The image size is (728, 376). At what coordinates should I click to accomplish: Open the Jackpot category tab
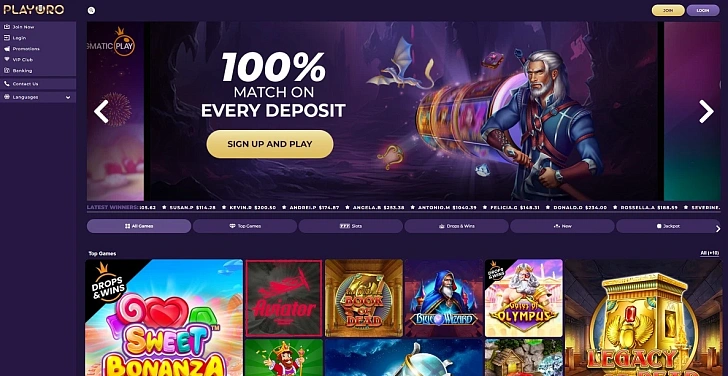tap(668, 226)
